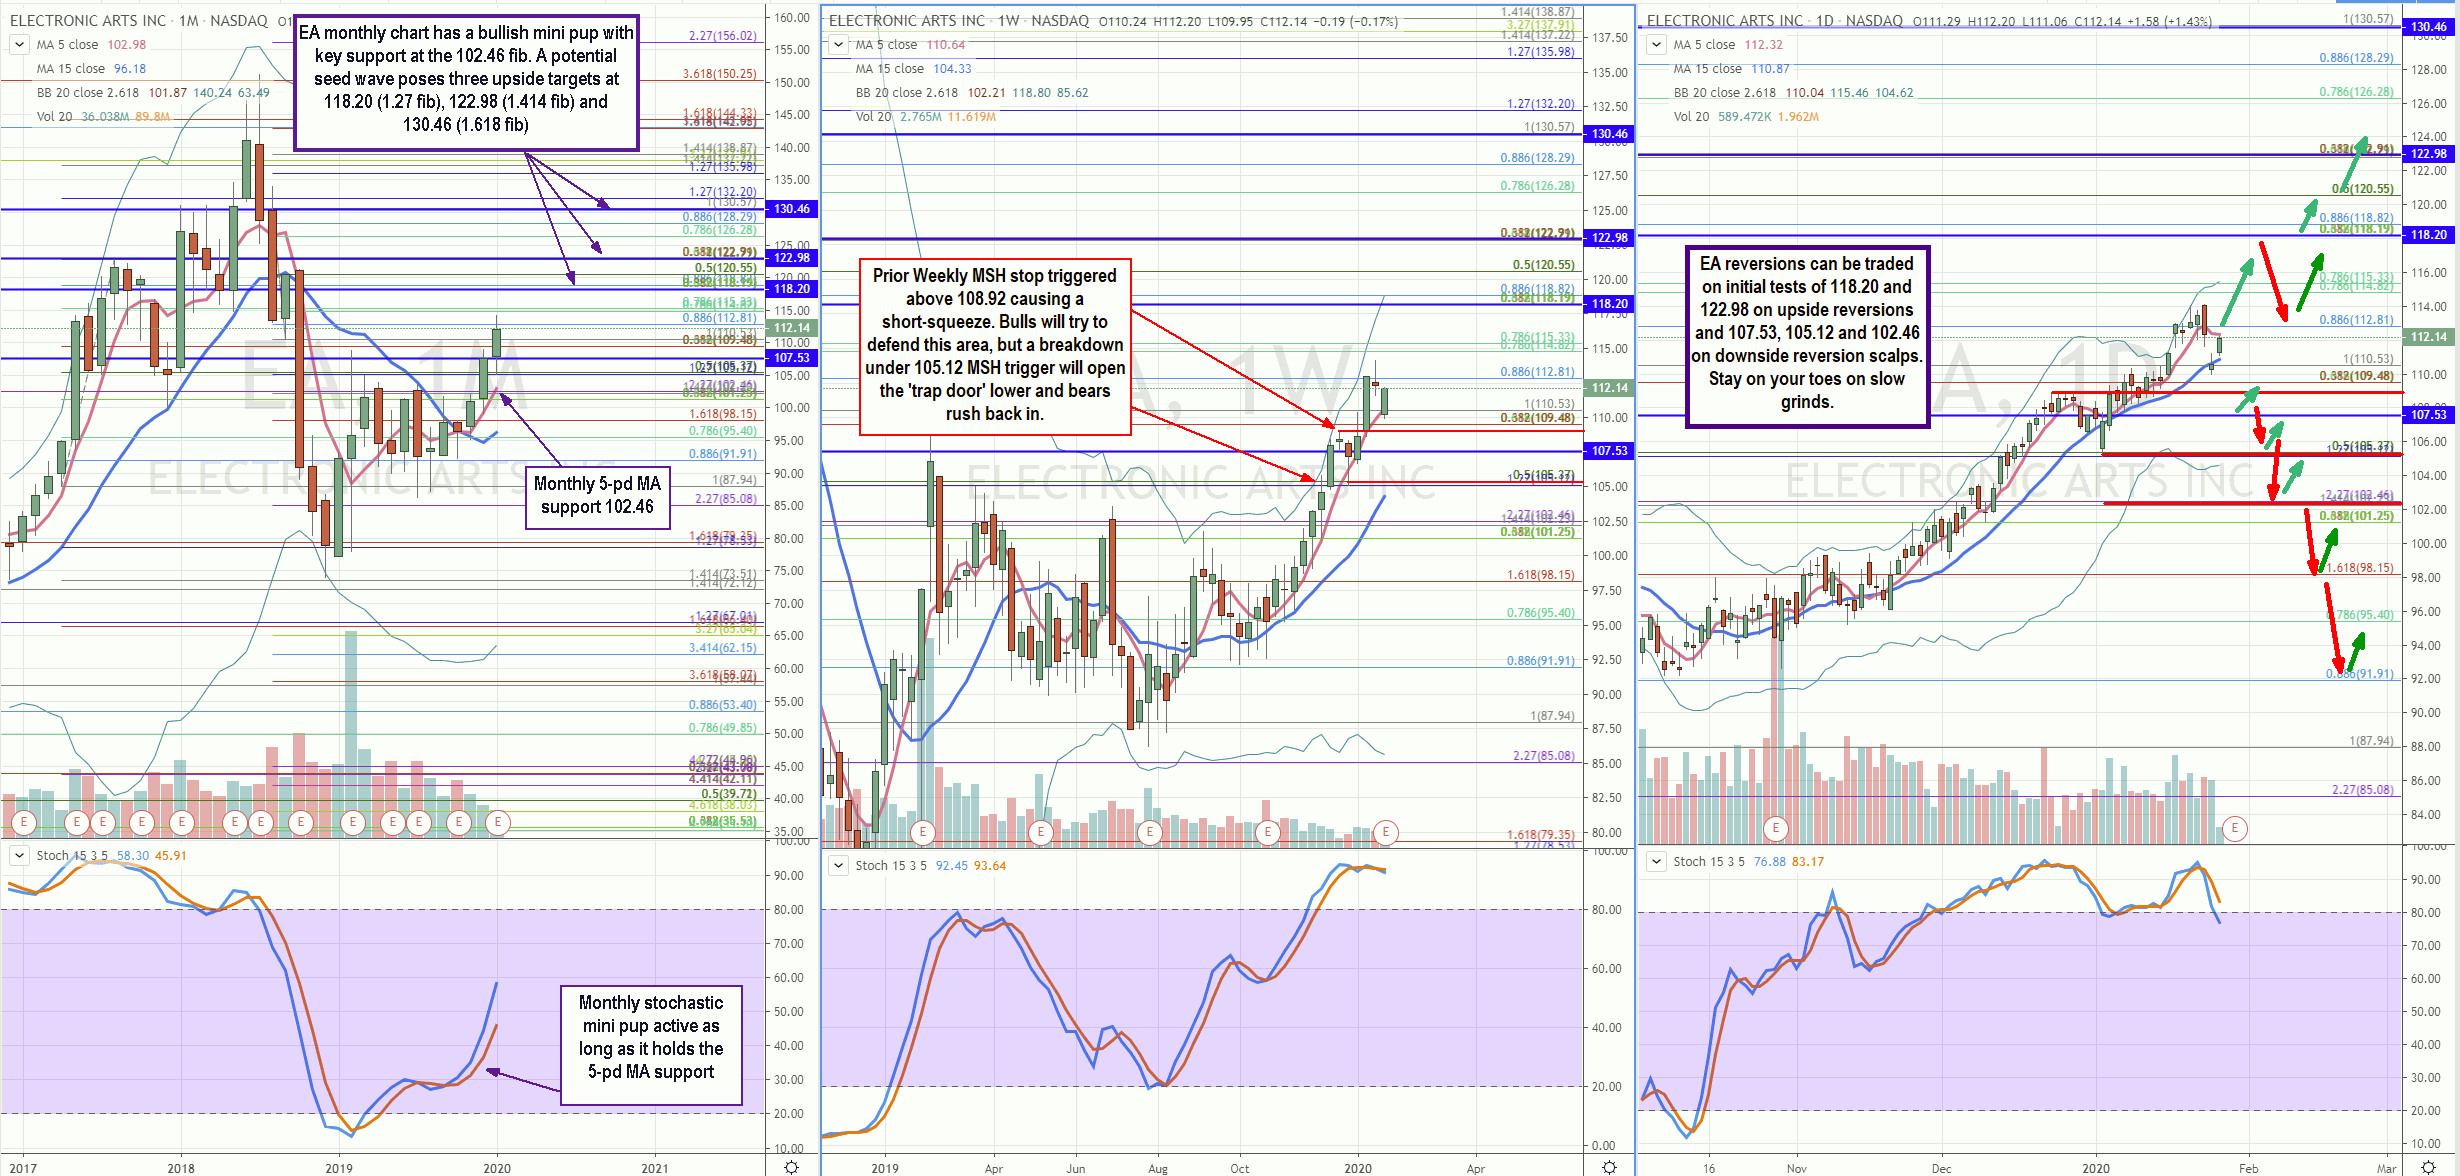Click 122.98 price label on monthly chart
The image size is (2460, 1176).
[792, 258]
